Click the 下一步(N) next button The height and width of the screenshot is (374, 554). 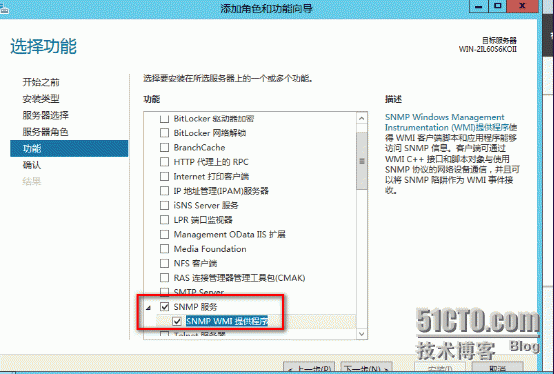point(366,368)
